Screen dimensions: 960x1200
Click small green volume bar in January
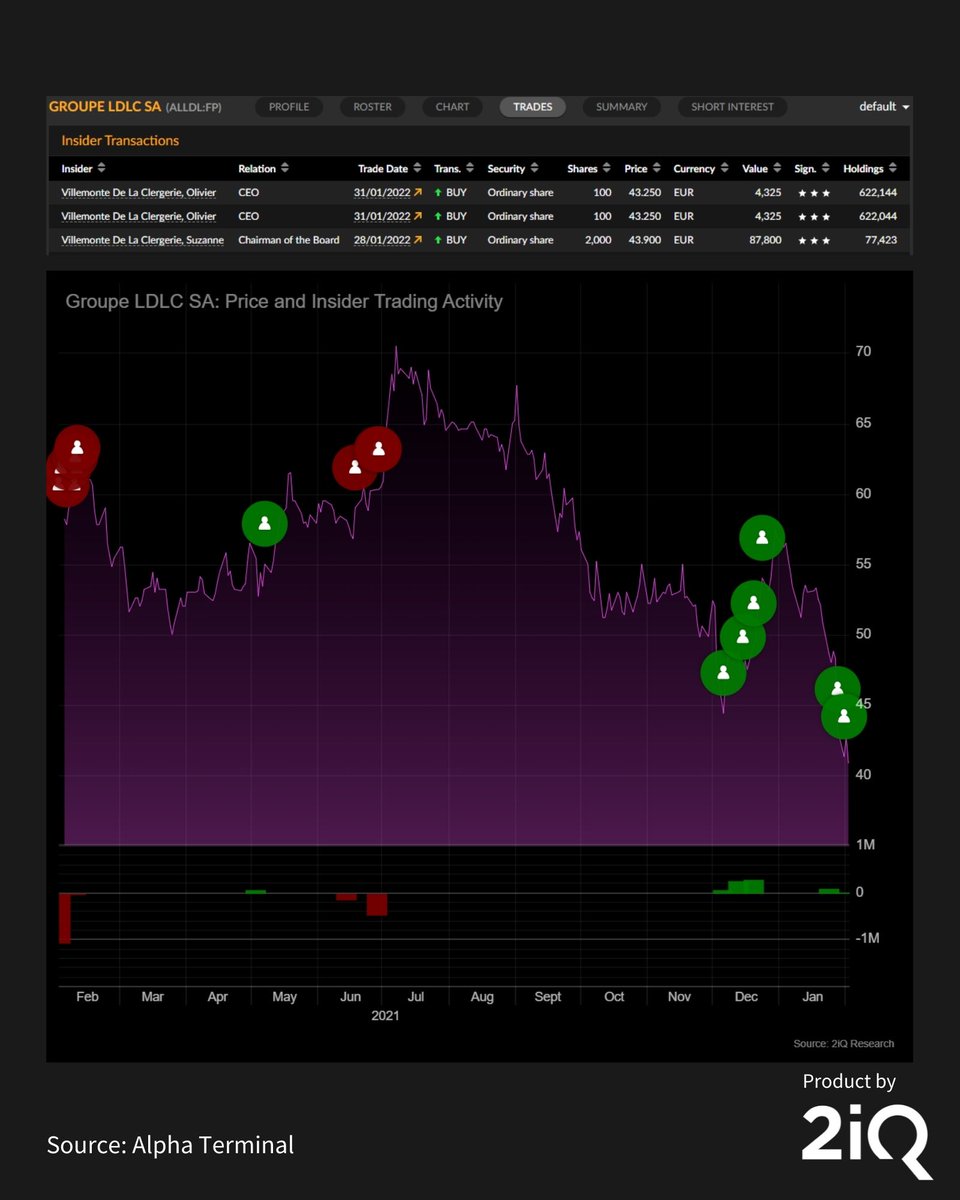(x=829, y=890)
